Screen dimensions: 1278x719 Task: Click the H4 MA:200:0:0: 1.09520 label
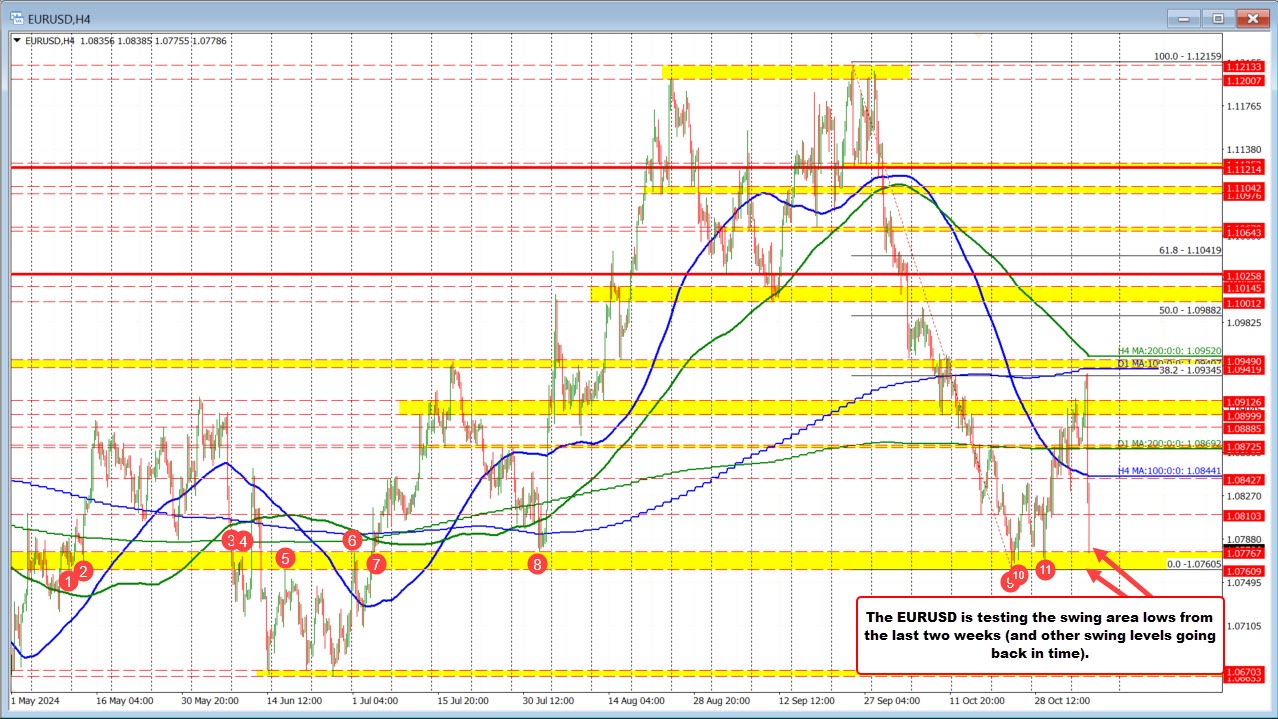(x=1168, y=351)
